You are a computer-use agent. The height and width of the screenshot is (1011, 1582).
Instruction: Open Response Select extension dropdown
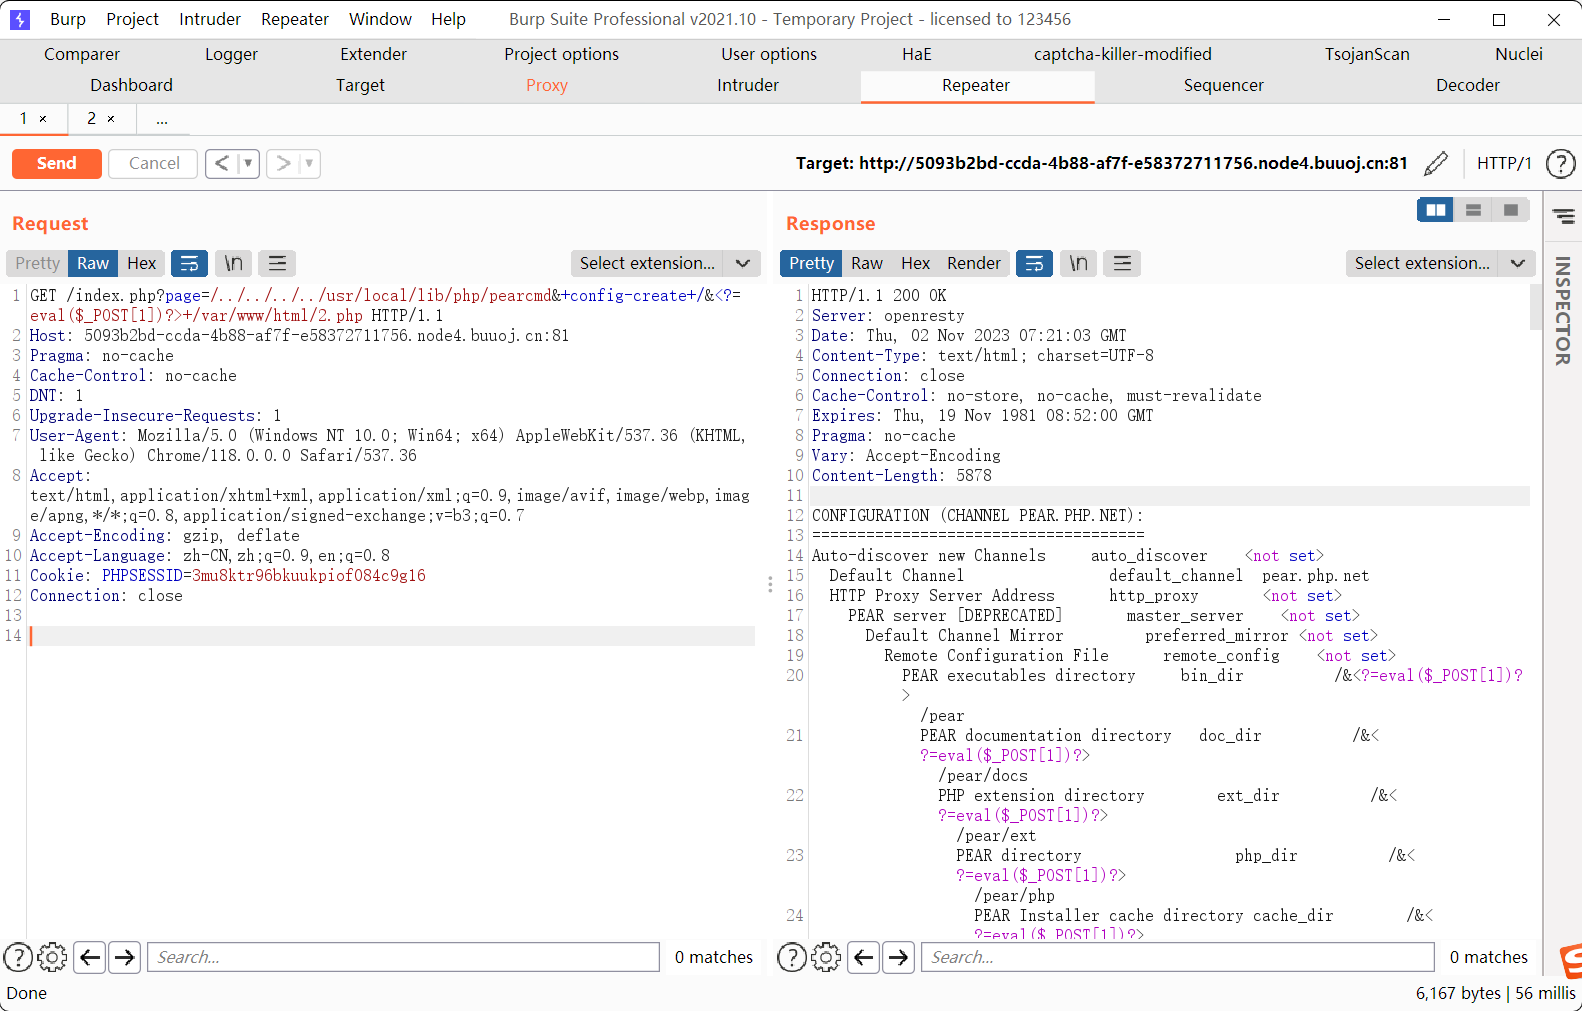[1440, 263]
